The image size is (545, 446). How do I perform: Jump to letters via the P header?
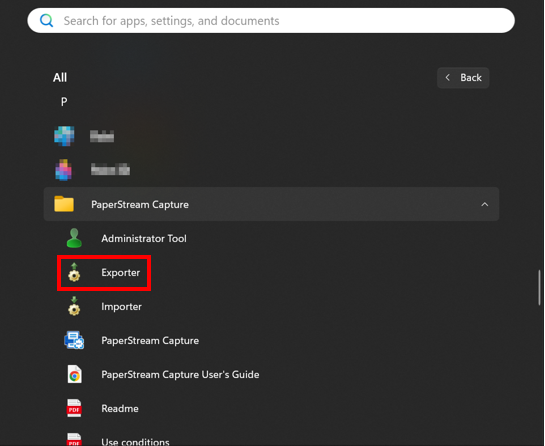pos(64,102)
